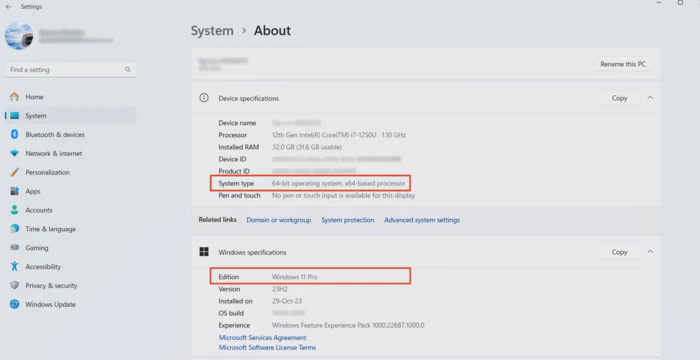Copy the Windows specifications

pyautogui.click(x=619, y=252)
